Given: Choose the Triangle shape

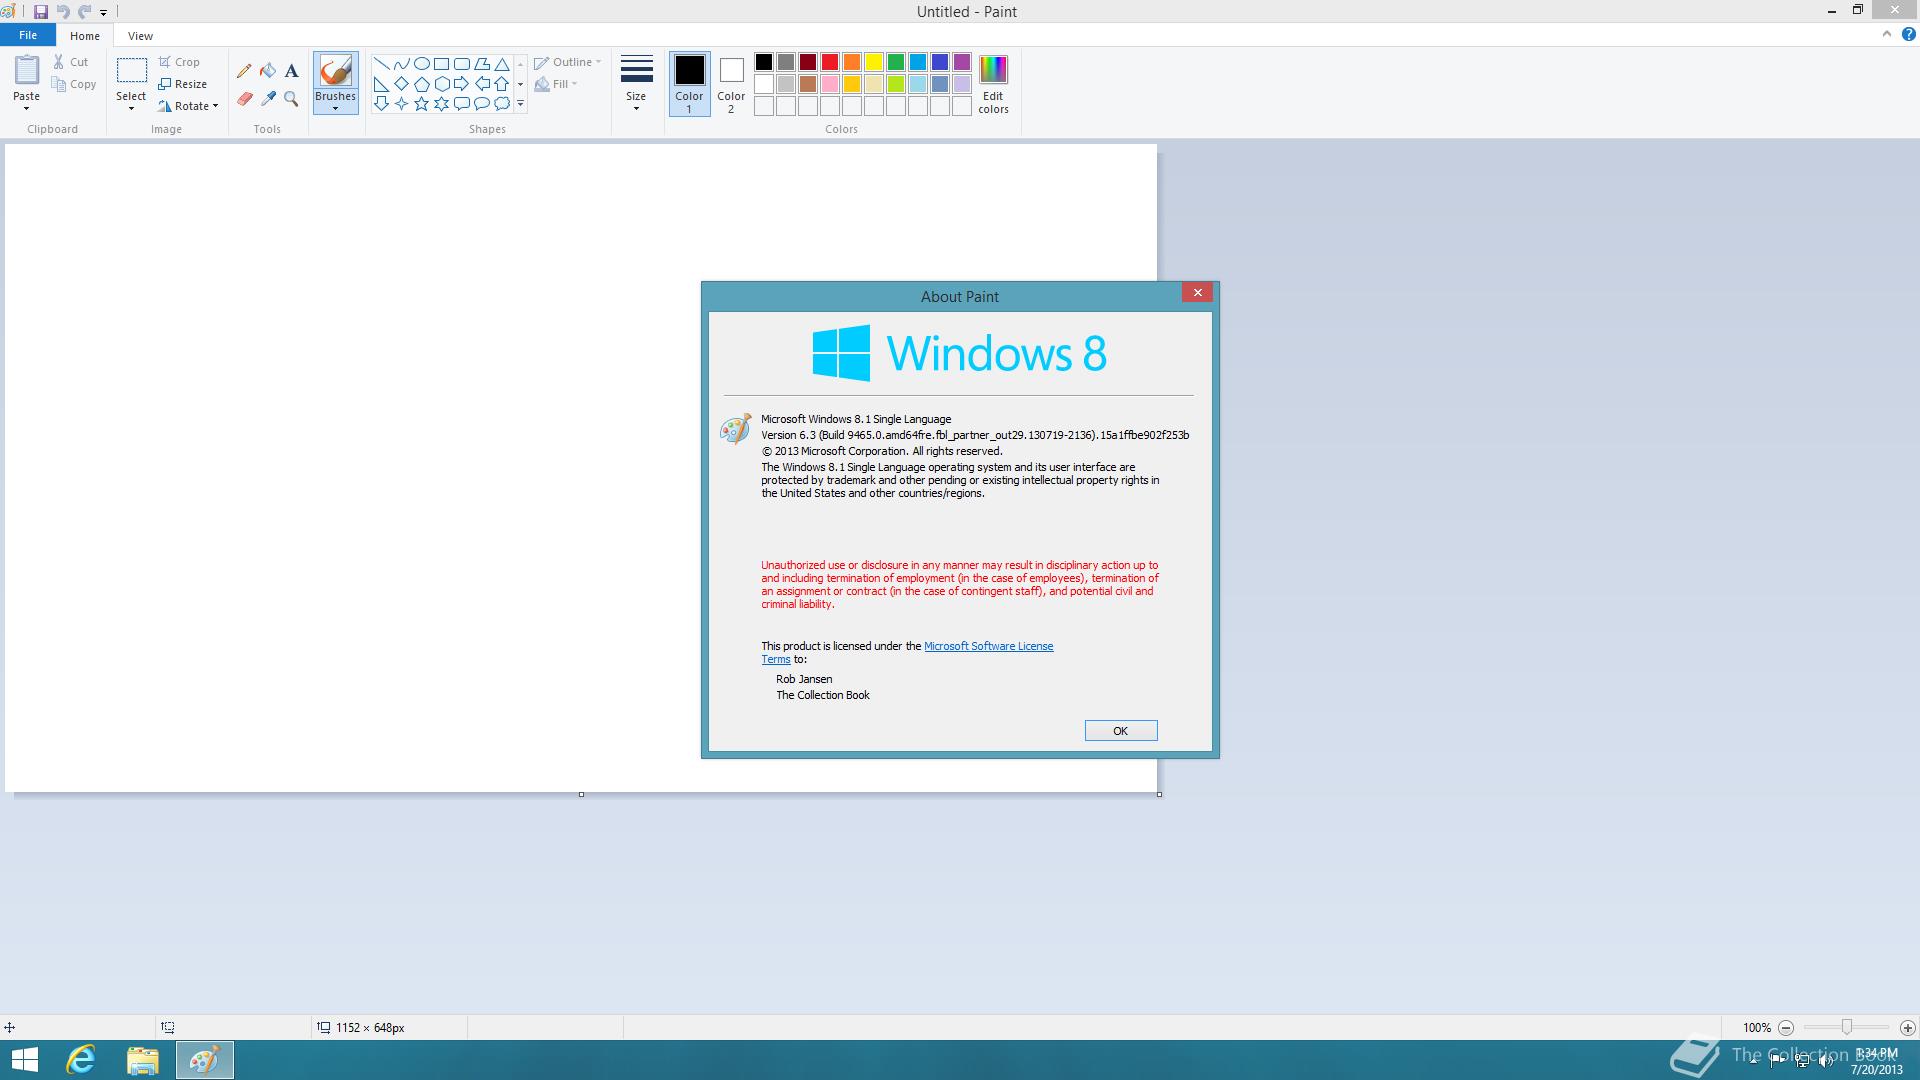Looking at the screenshot, I should (501, 64).
